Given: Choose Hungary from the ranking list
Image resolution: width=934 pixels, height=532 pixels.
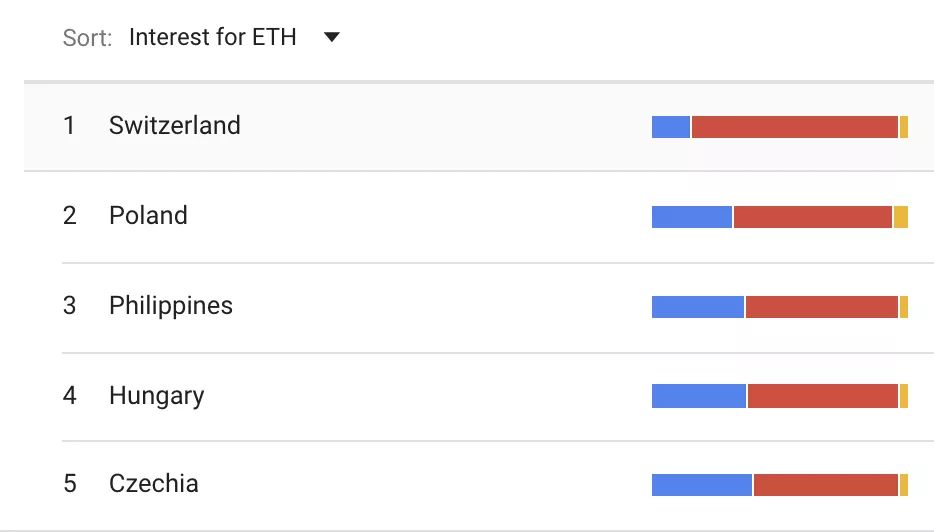Looking at the screenshot, I should coord(156,396).
